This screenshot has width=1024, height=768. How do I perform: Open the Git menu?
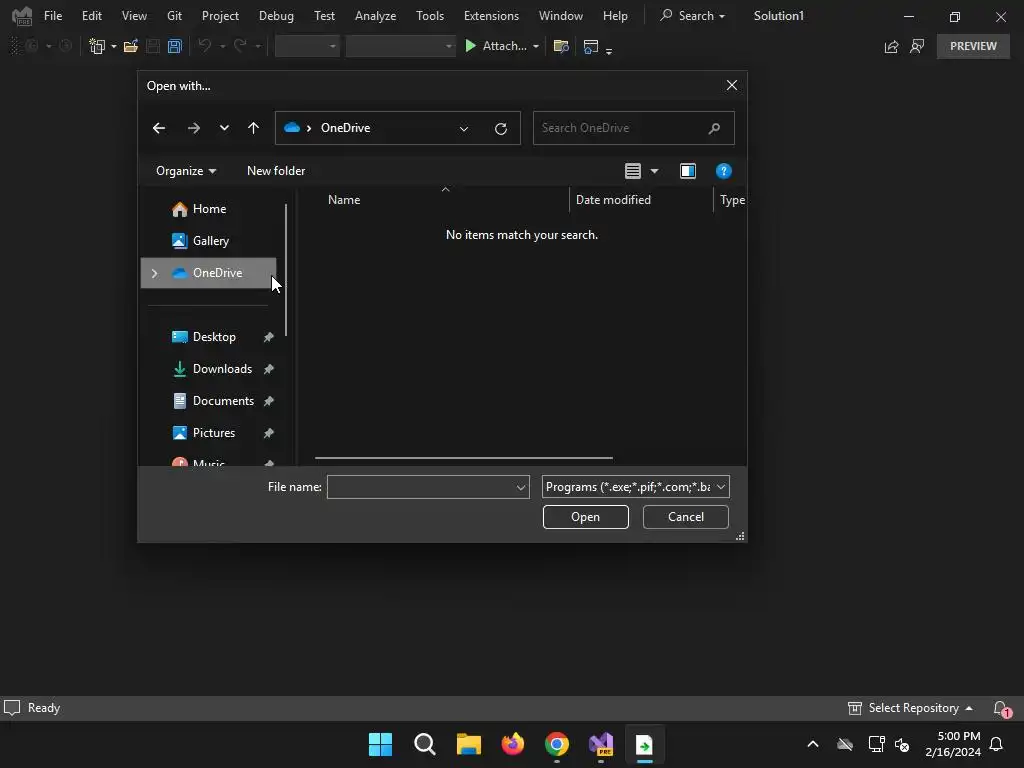174,16
